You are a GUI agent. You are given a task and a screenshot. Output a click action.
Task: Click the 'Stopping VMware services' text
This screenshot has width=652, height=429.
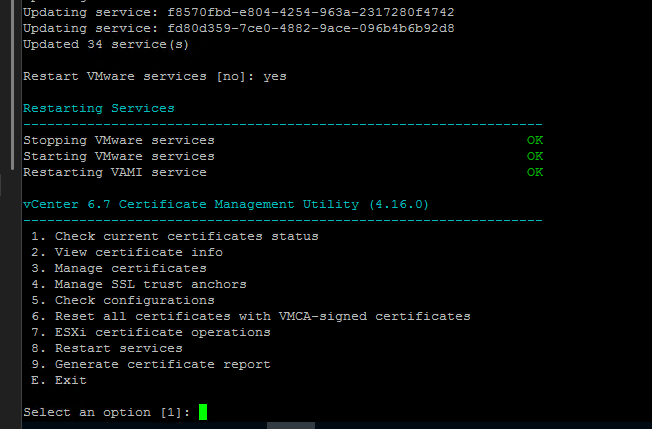tap(119, 141)
